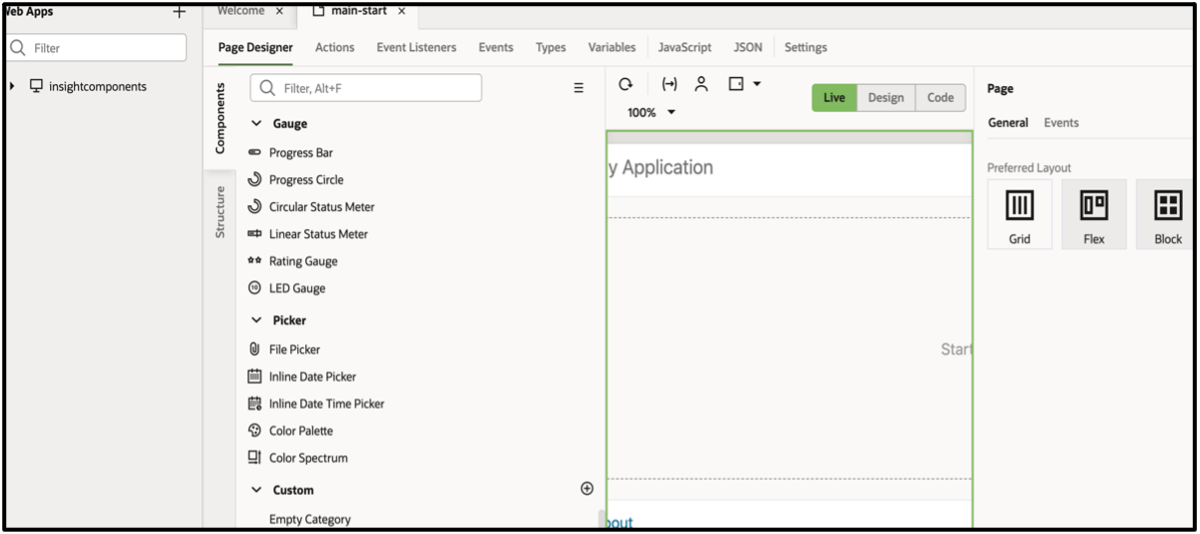Open the Event Listeners tab
1200x534 pixels.
click(x=416, y=47)
